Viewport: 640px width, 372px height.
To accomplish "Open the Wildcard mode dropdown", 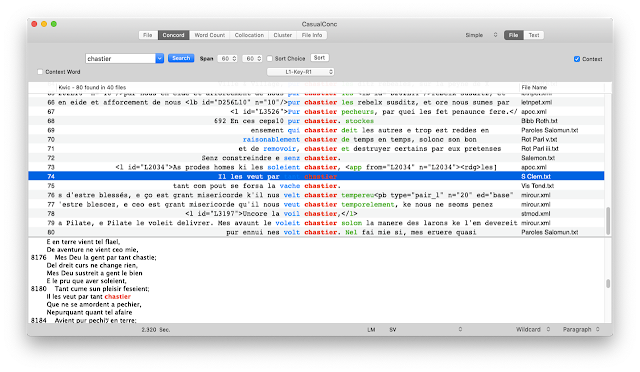I will click(533, 330).
